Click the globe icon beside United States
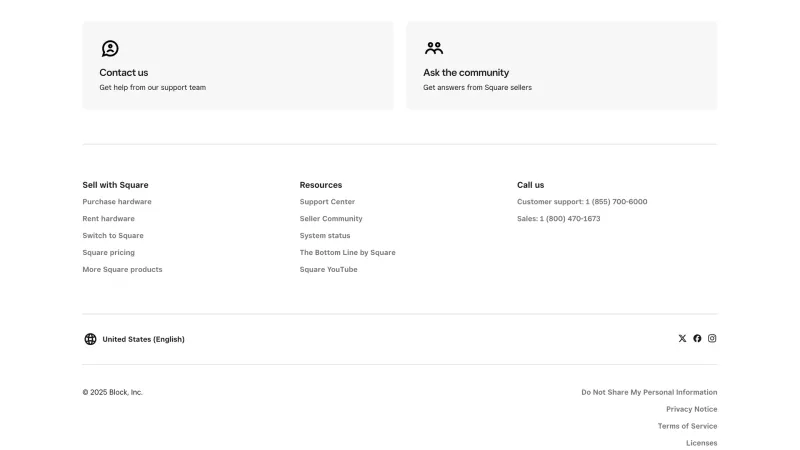 coord(90,339)
